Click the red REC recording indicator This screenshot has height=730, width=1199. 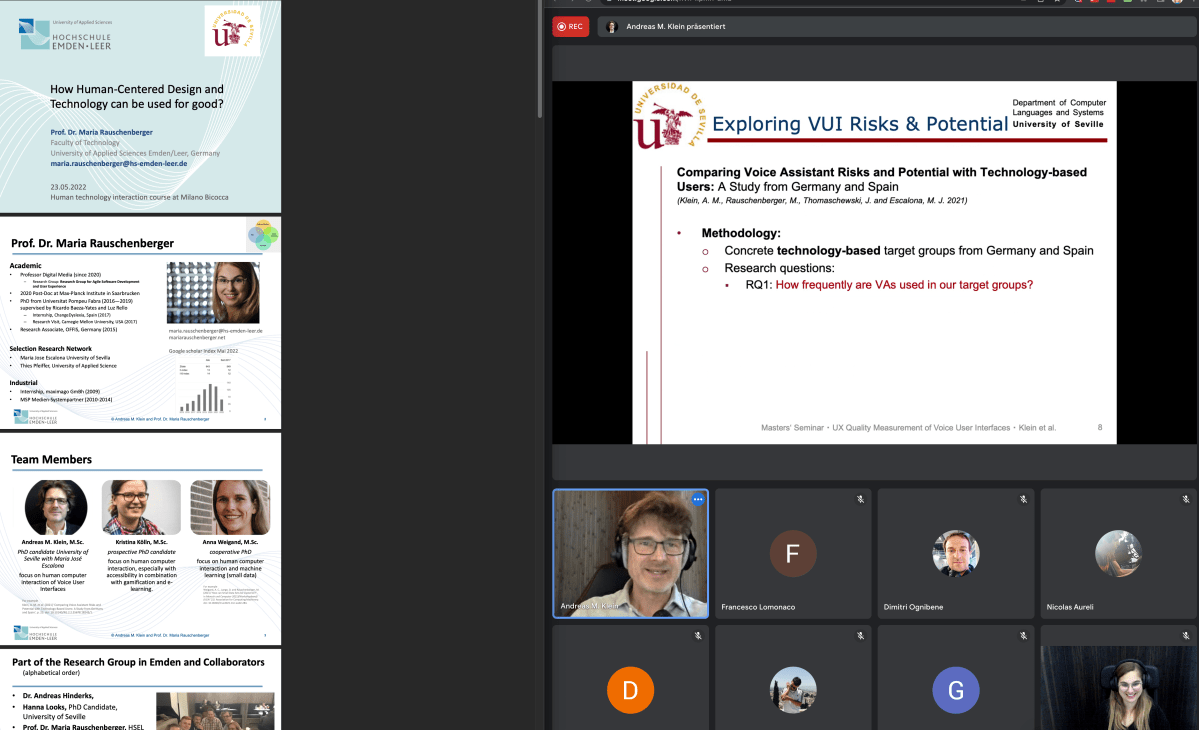570,27
